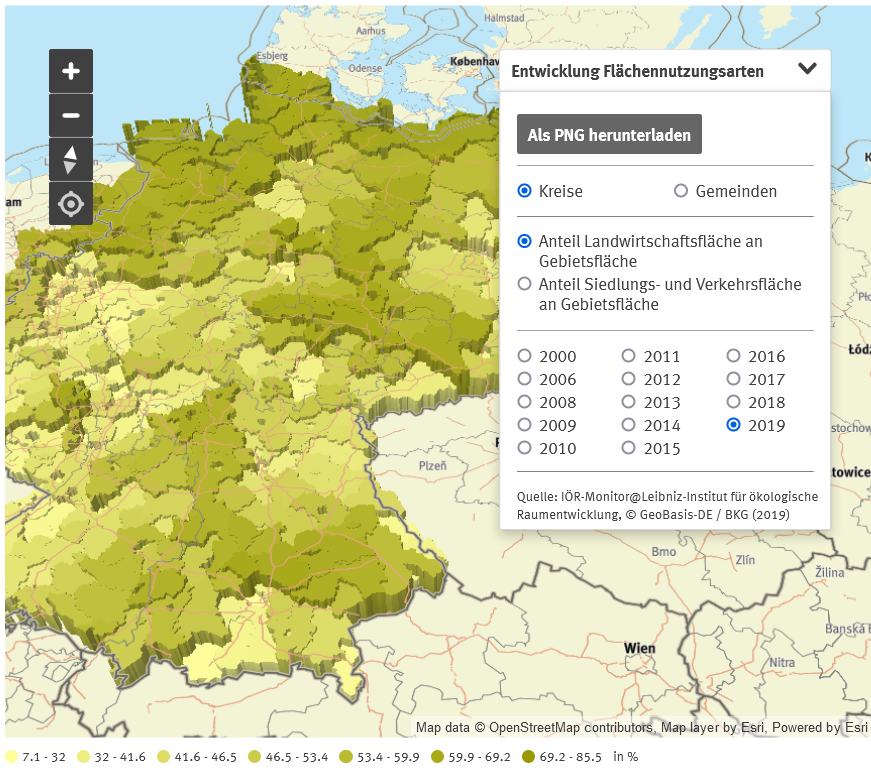Reset map orientation with compass icon
This screenshot has width=871, height=770.
[x=71, y=160]
